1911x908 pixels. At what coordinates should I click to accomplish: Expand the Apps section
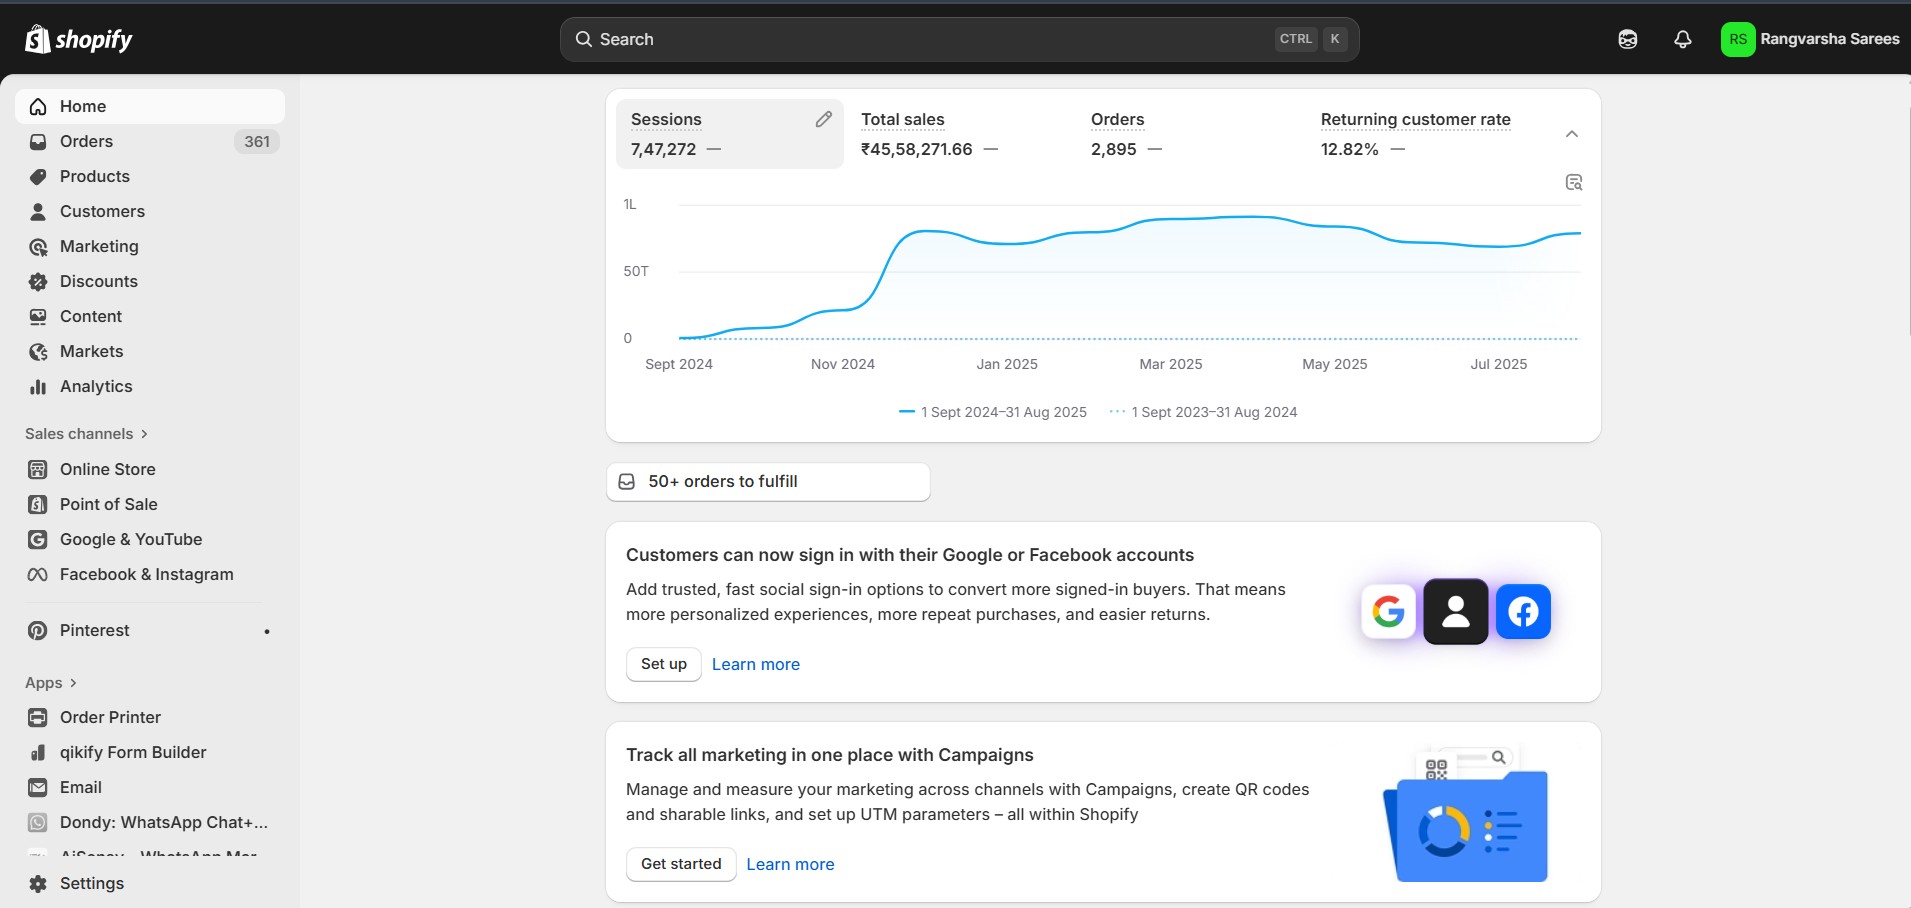[51, 683]
